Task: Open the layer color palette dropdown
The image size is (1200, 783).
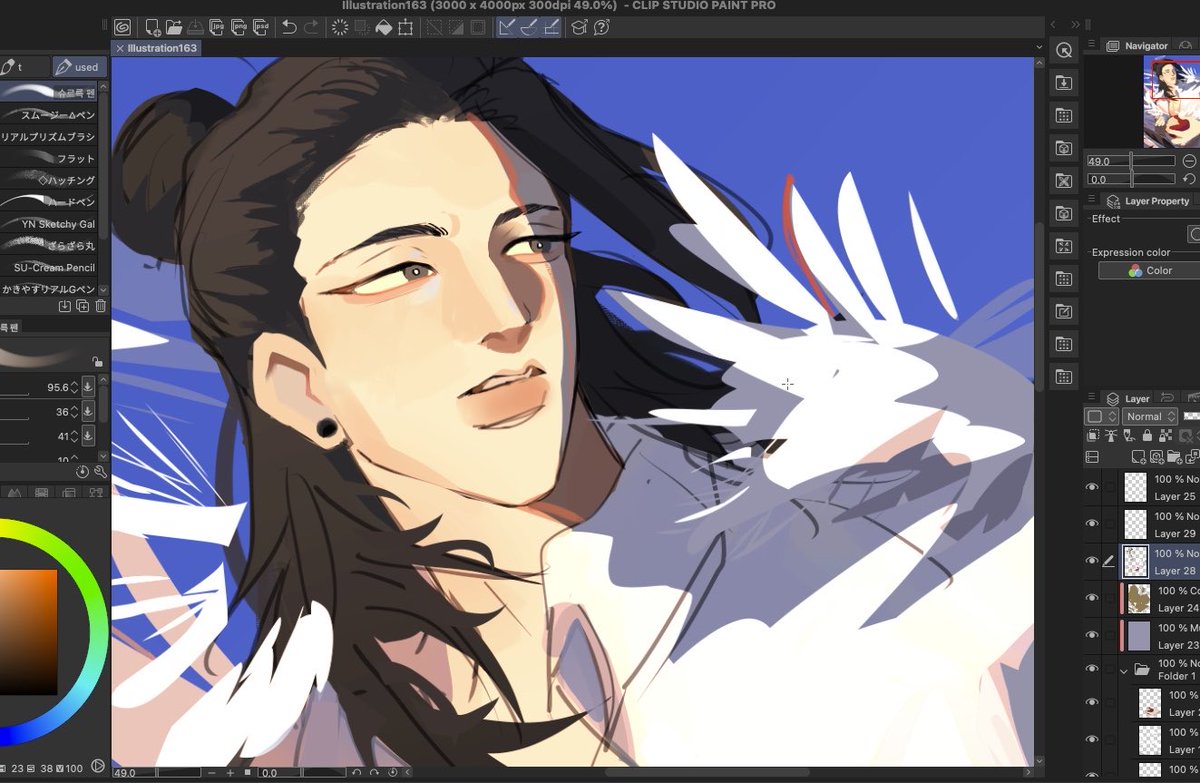Action: point(1100,416)
